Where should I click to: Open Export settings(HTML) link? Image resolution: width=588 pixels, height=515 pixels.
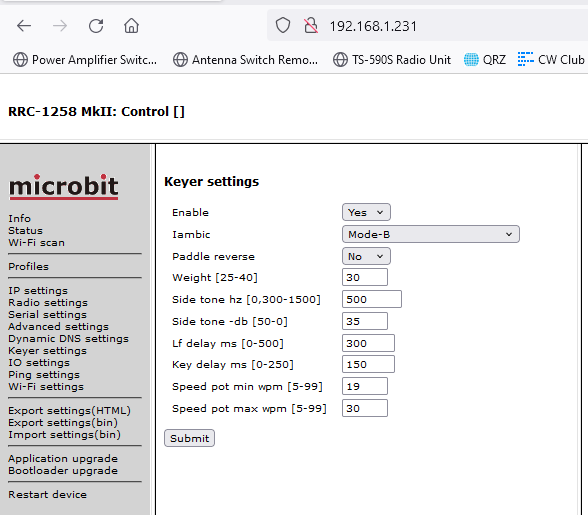pos(69,411)
